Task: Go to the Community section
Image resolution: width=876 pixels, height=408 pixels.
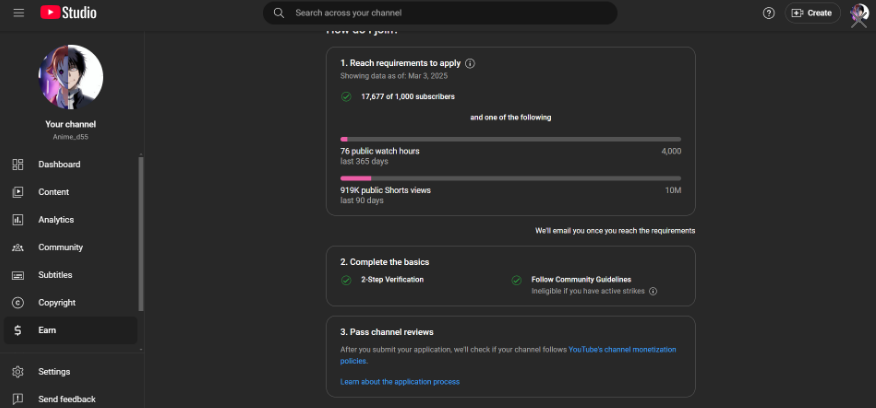Action: (60, 247)
